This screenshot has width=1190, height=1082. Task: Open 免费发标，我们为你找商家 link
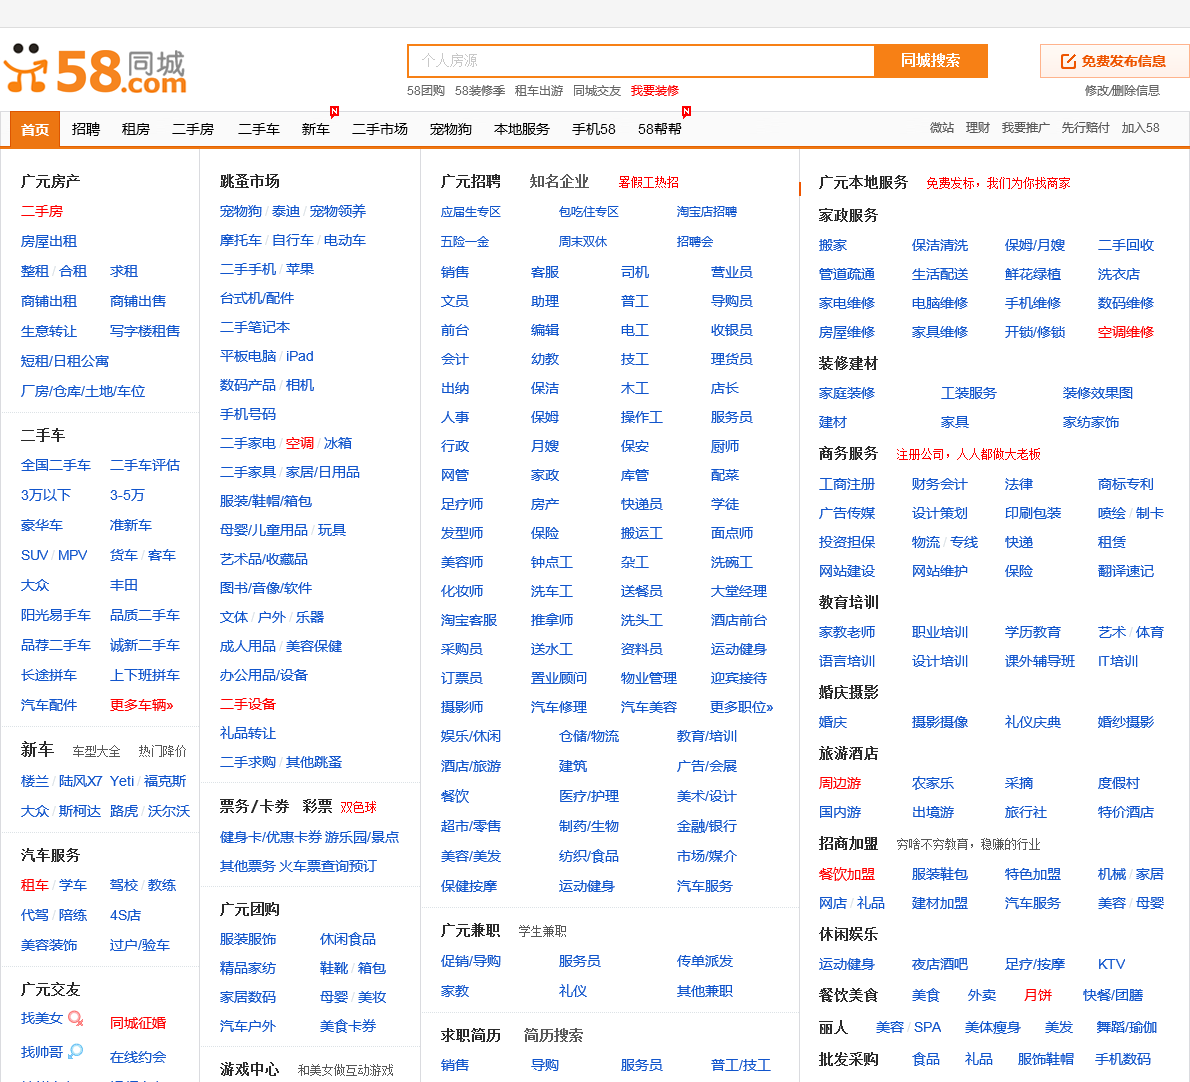coord(998,183)
